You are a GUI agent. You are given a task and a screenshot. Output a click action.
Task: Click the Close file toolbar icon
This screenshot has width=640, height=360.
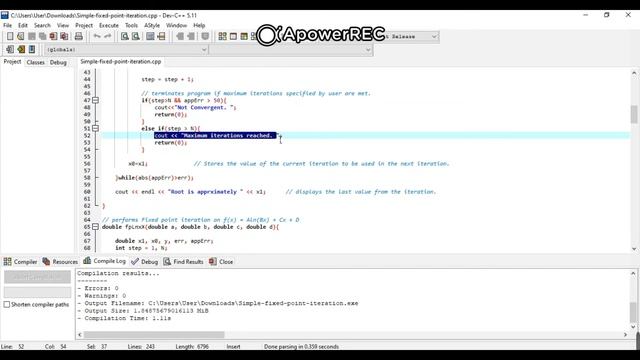point(53,36)
